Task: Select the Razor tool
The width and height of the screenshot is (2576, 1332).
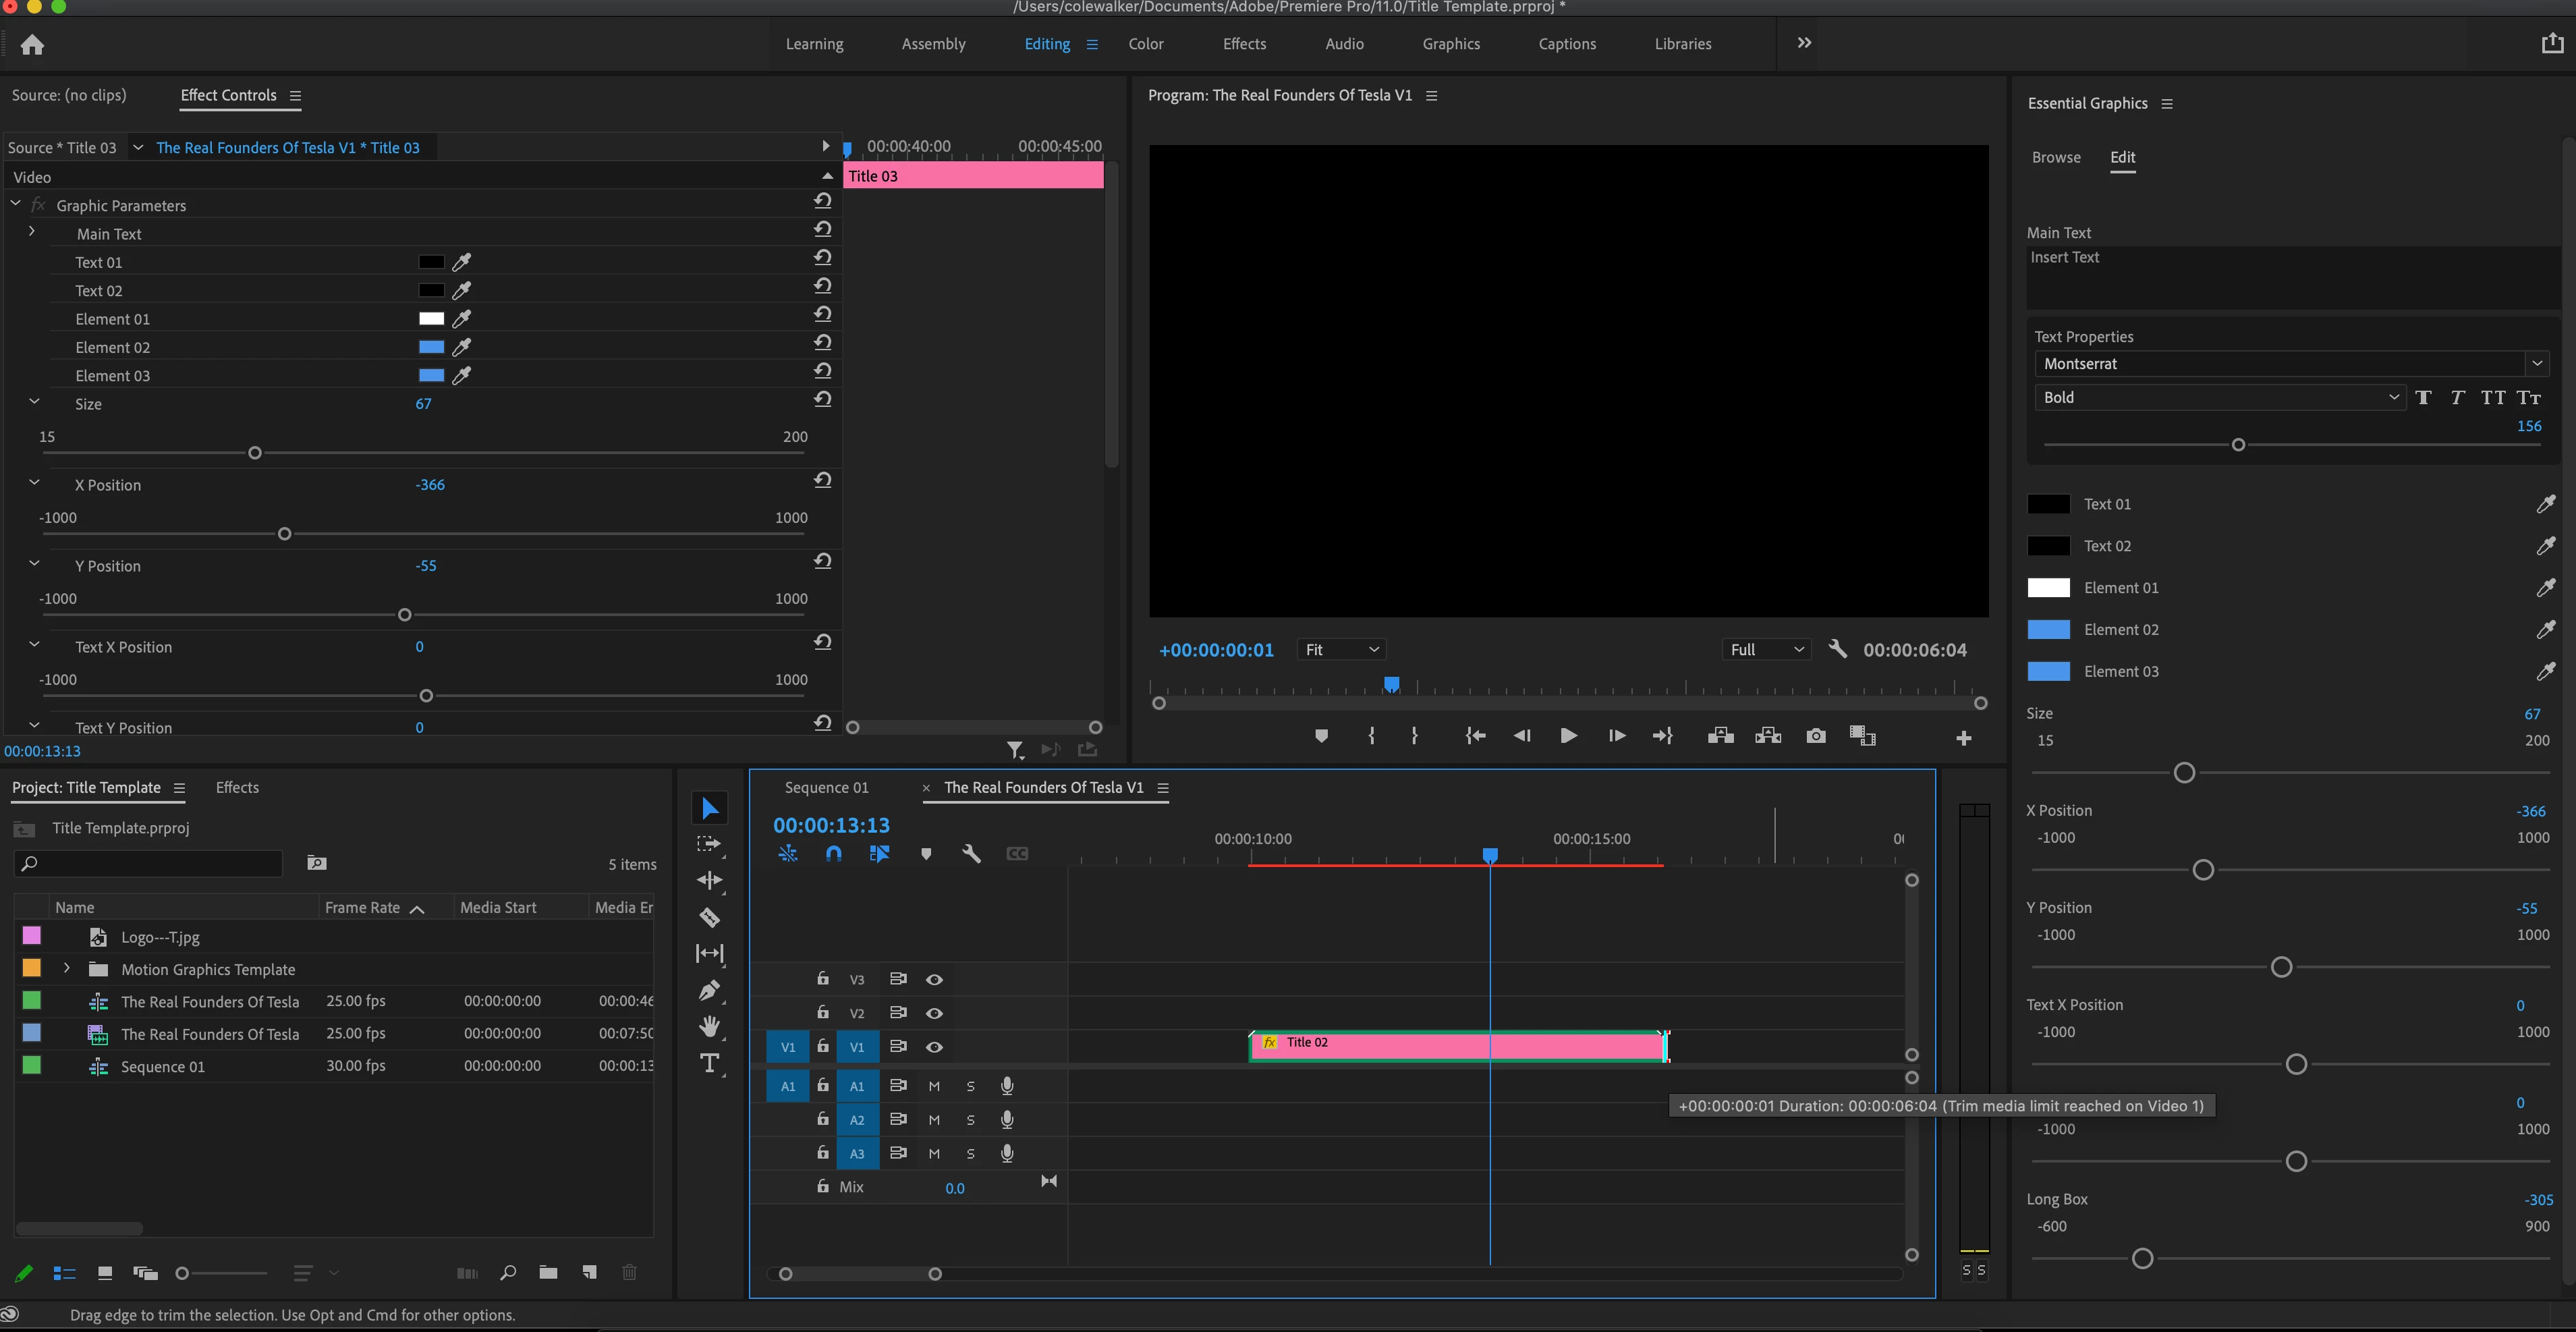Action: [x=709, y=917]
